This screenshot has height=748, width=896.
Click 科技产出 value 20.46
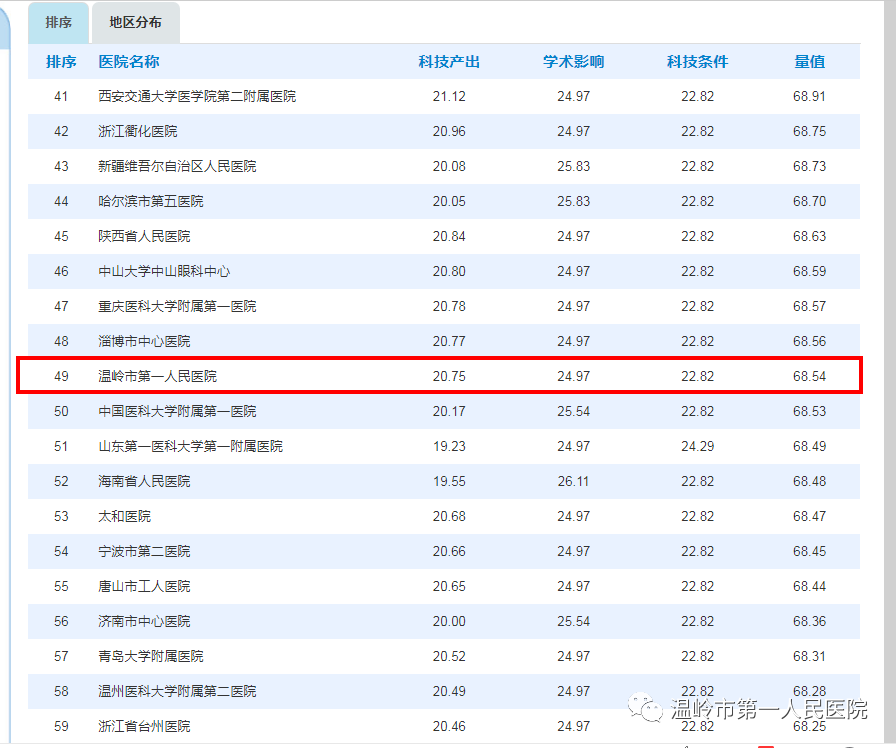coord(449,726)
